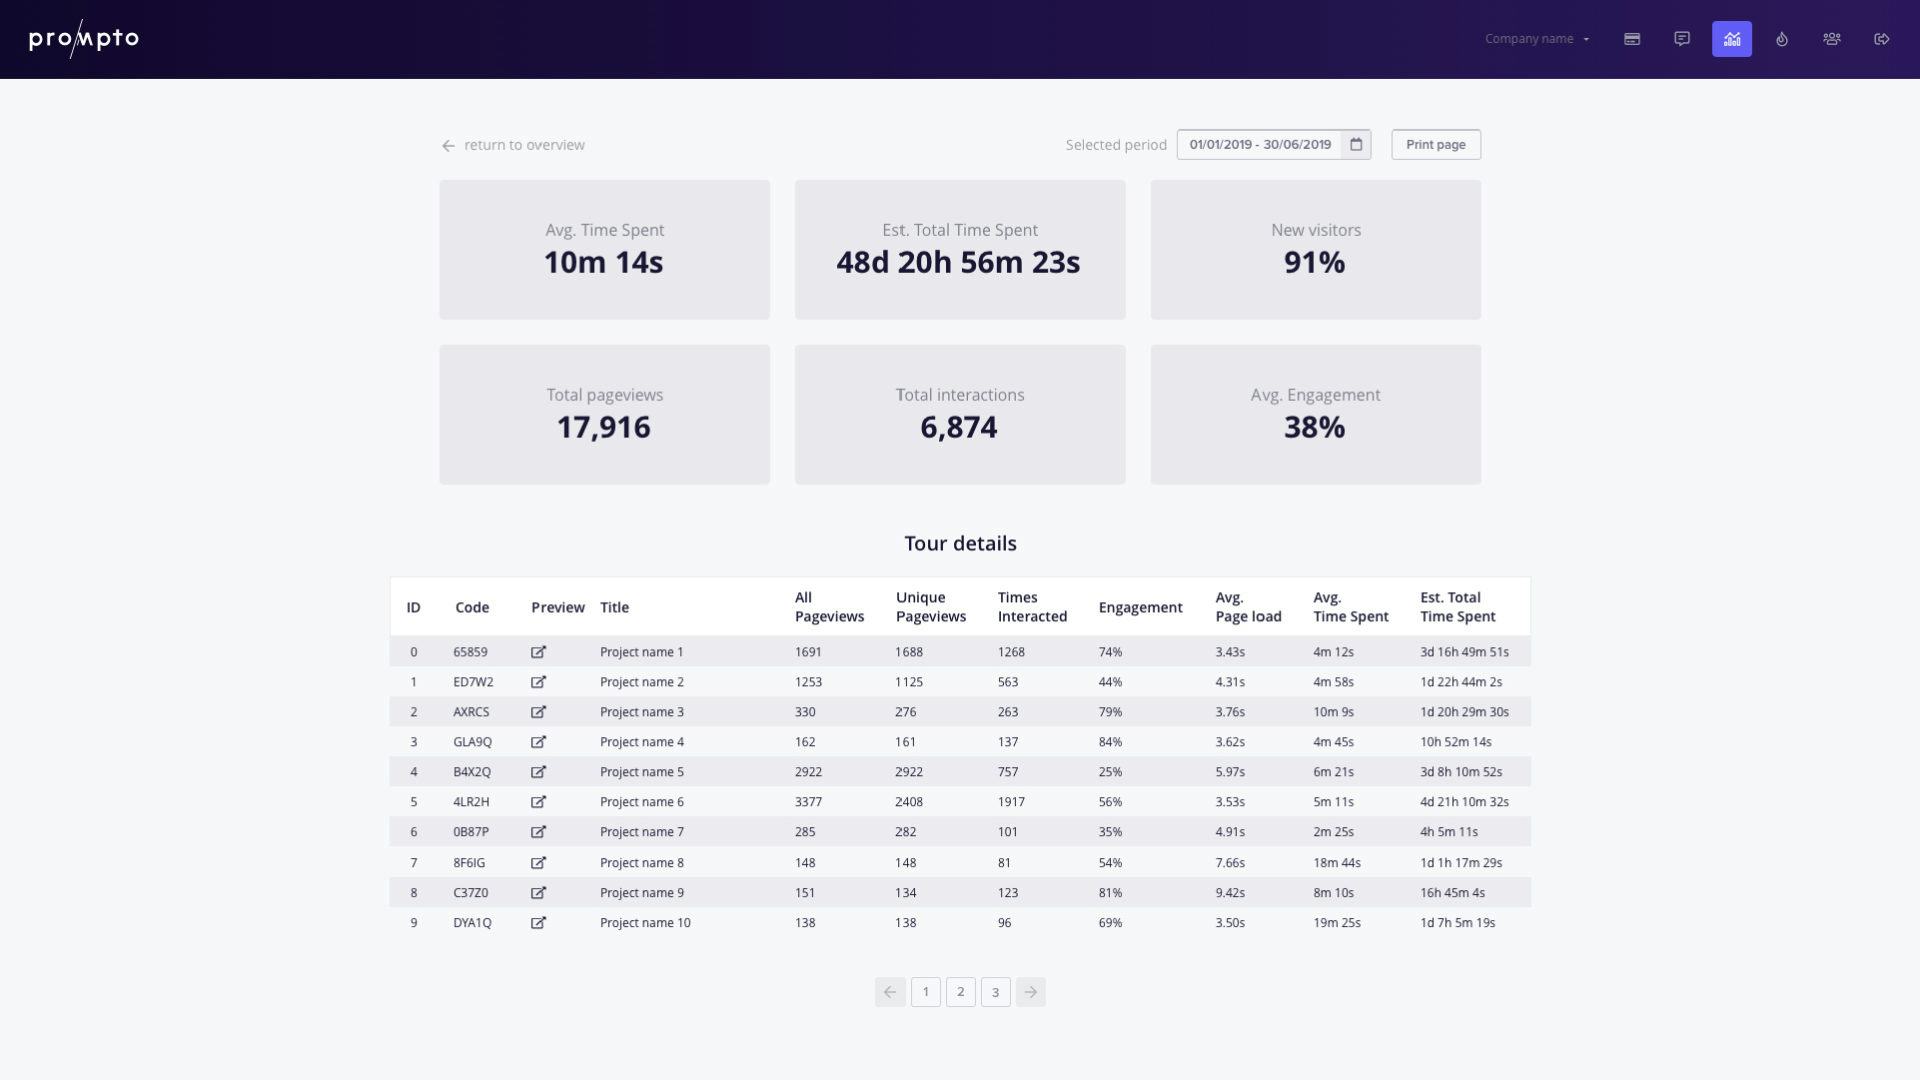Open the calendar icon in date field
Image resolution: width=1920 pixels, height=1080 pixels.
tap(1356, 144)
